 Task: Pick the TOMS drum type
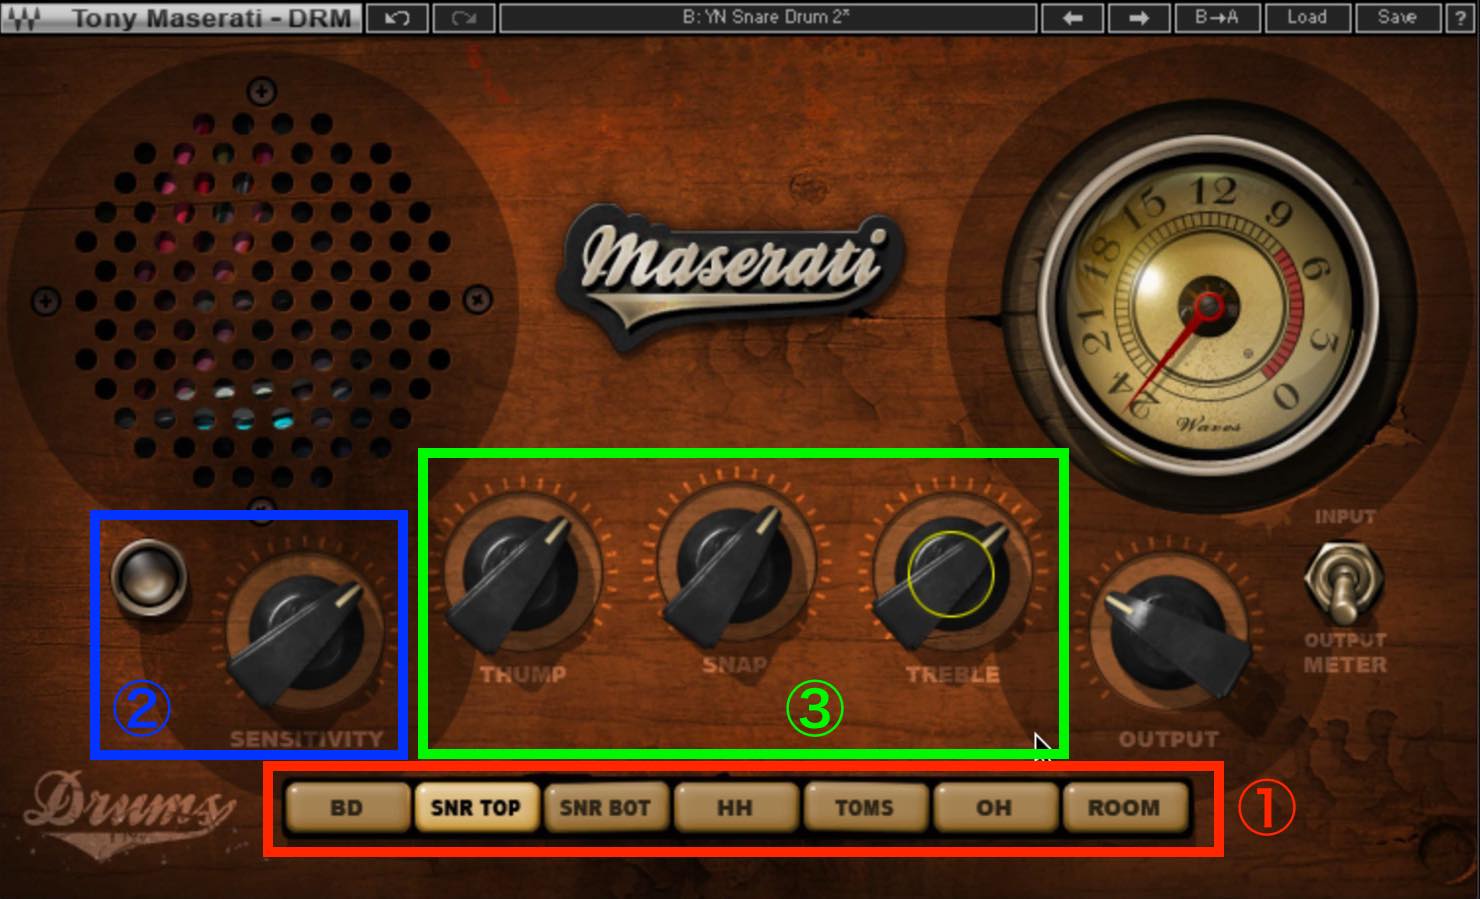click(864, 807)
